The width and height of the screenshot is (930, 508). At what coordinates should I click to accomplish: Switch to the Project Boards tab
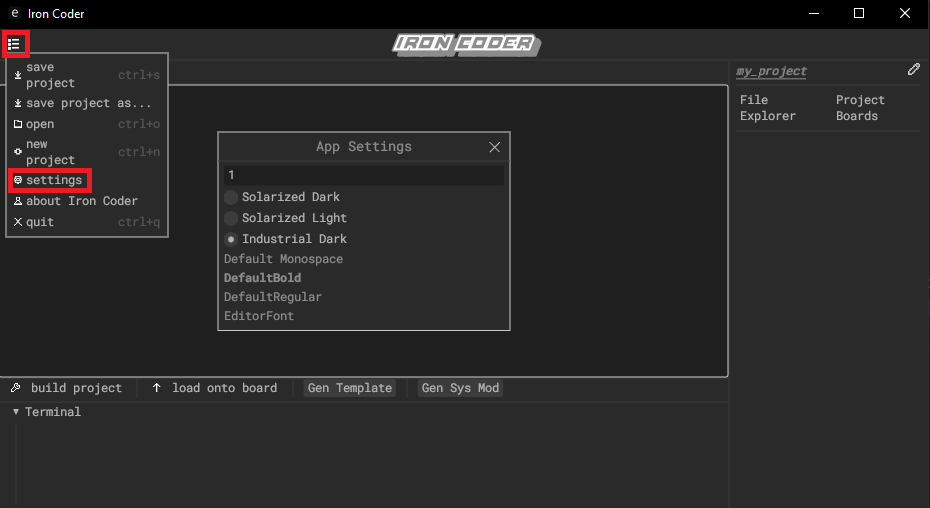(860, 108)
